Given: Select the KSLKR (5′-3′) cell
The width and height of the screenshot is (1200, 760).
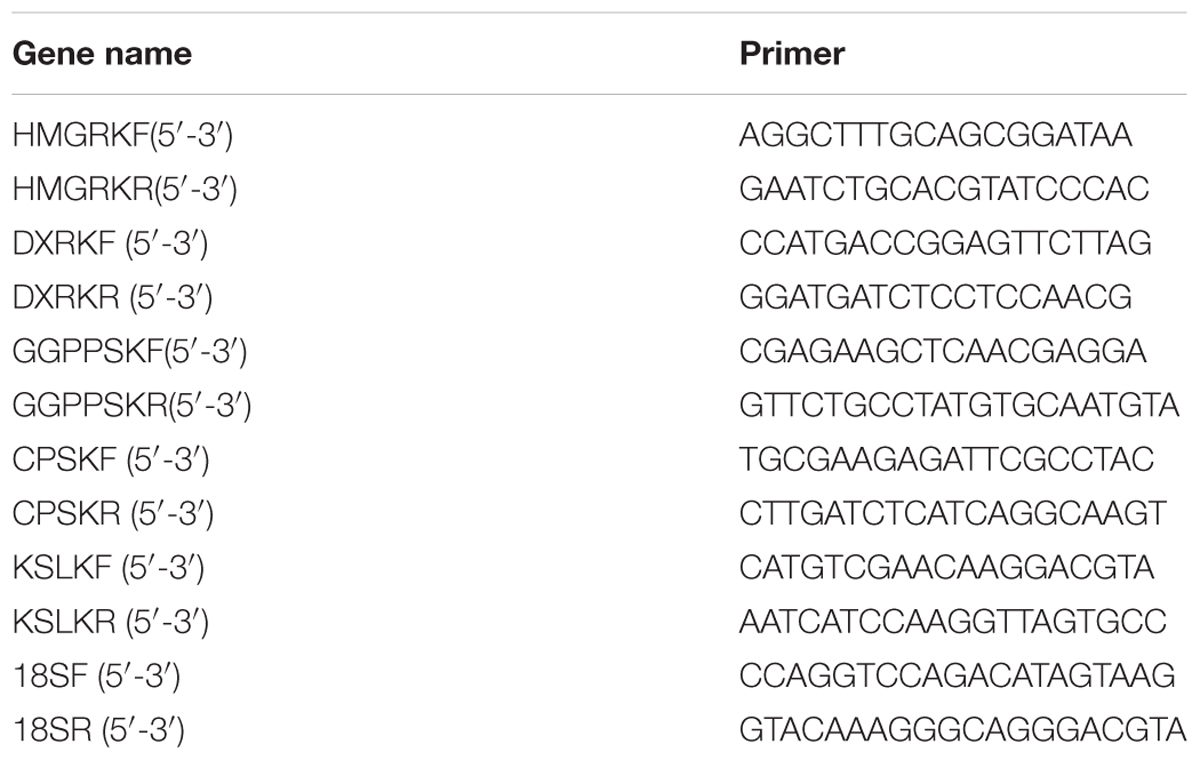Looking at the screenshot, I should (x=110, y=621).
